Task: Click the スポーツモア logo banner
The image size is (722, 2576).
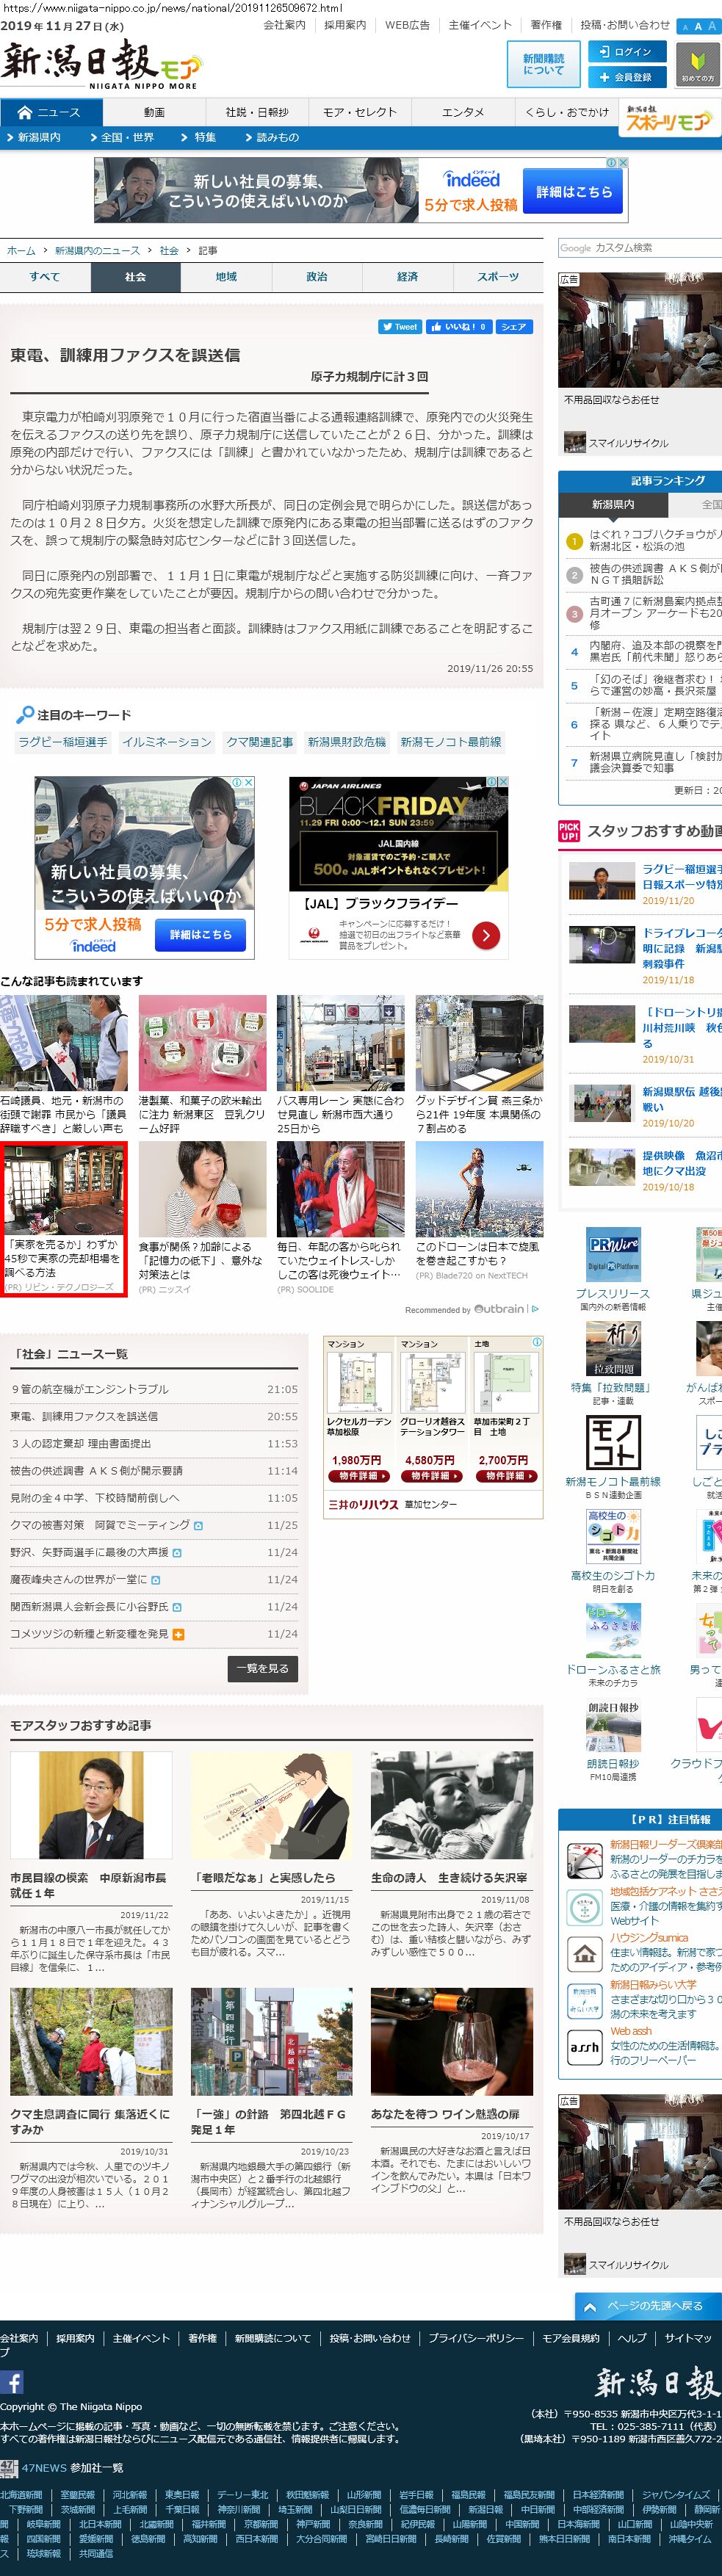Action: click(x=669, y=118)
